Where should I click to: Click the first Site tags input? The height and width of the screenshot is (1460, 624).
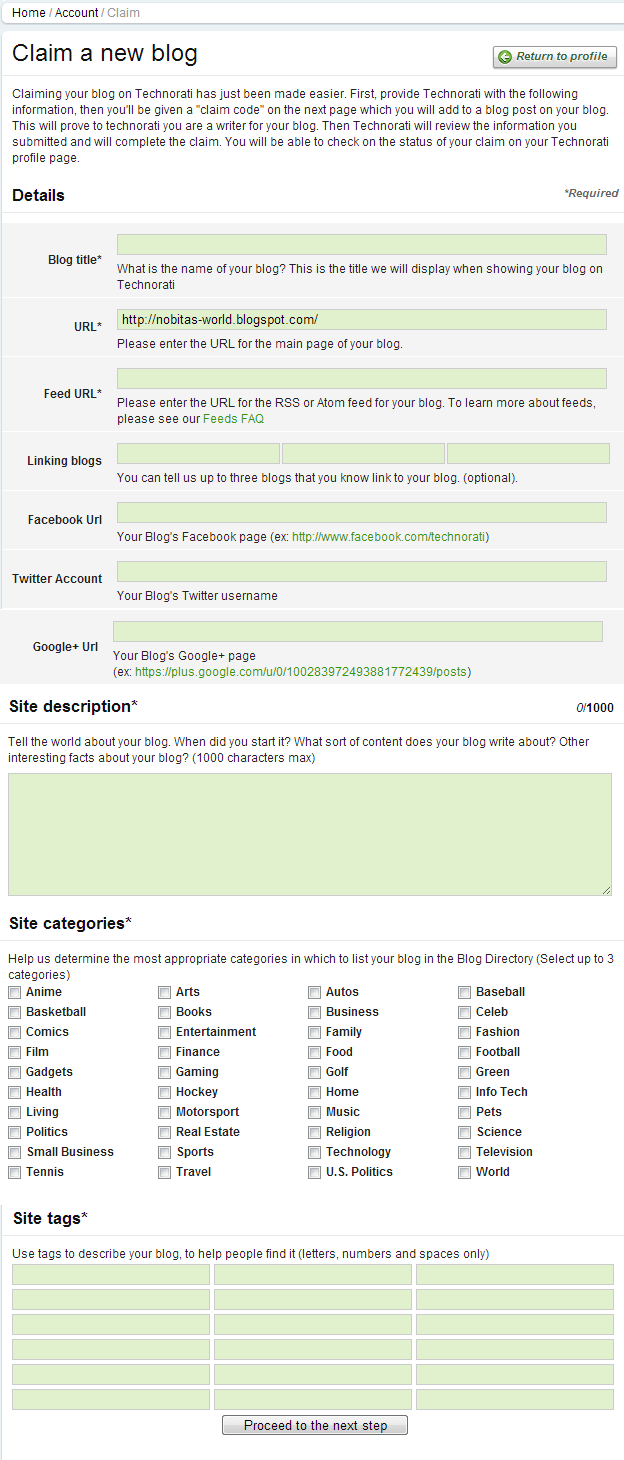111,1274
